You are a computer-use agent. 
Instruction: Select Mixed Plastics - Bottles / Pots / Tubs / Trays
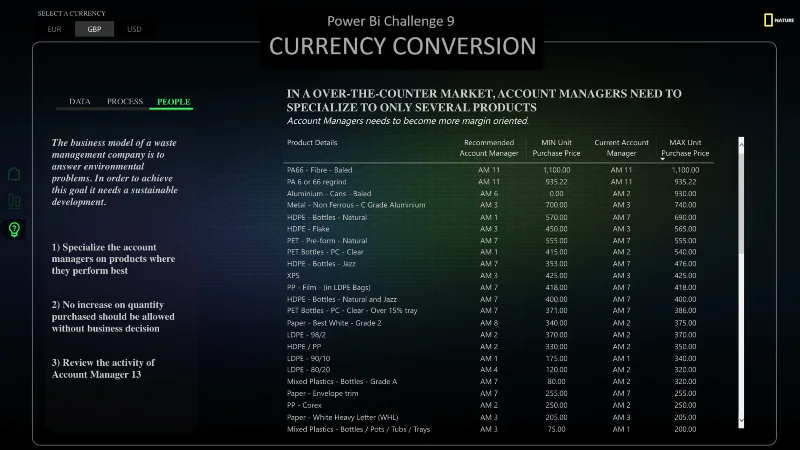tap(498, 429)
